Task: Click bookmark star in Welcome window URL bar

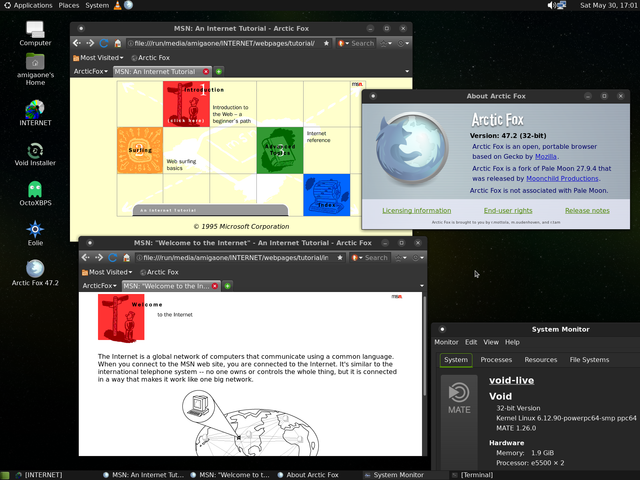Action: click(x=340, y=257)
